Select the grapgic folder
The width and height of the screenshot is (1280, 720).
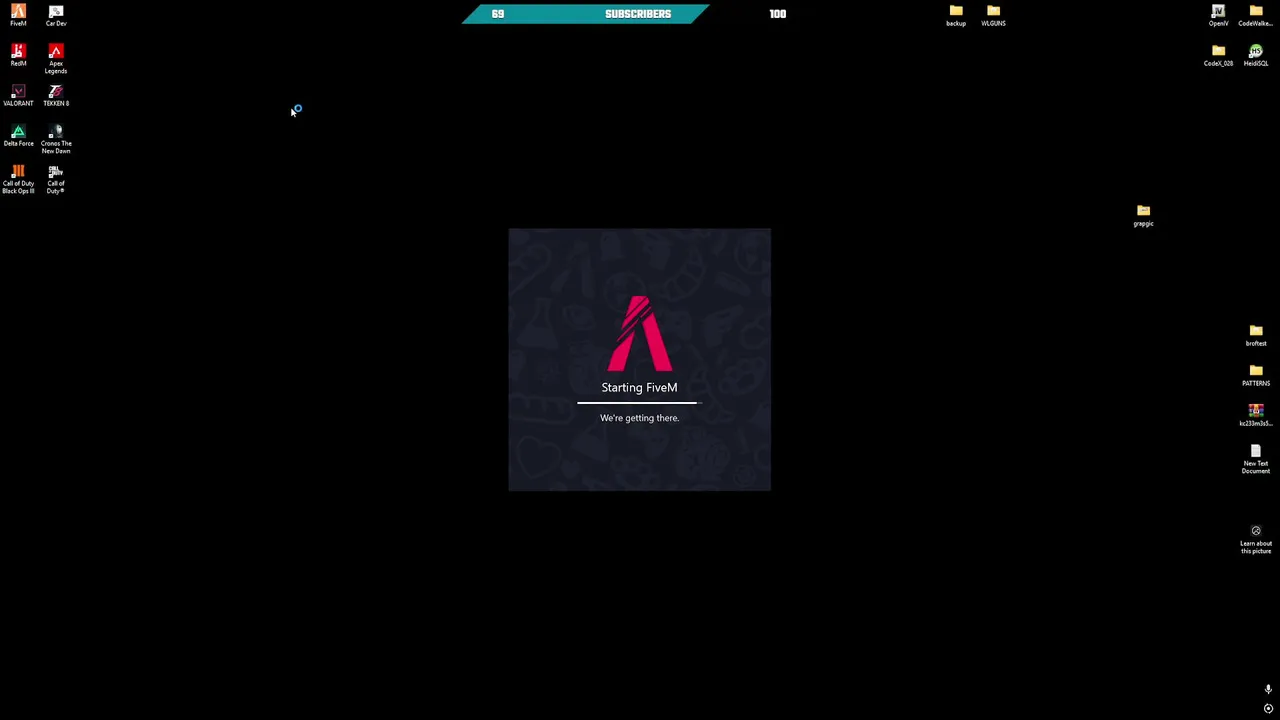tap(1143, 215)
